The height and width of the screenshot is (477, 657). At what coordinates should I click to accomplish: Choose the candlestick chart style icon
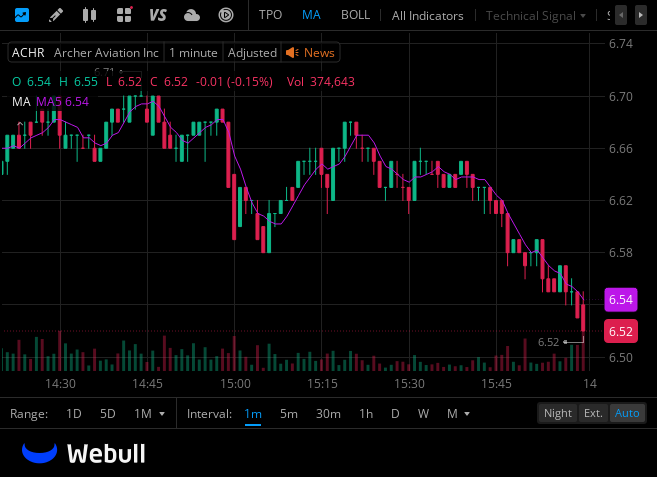click(x=89, y=15)
